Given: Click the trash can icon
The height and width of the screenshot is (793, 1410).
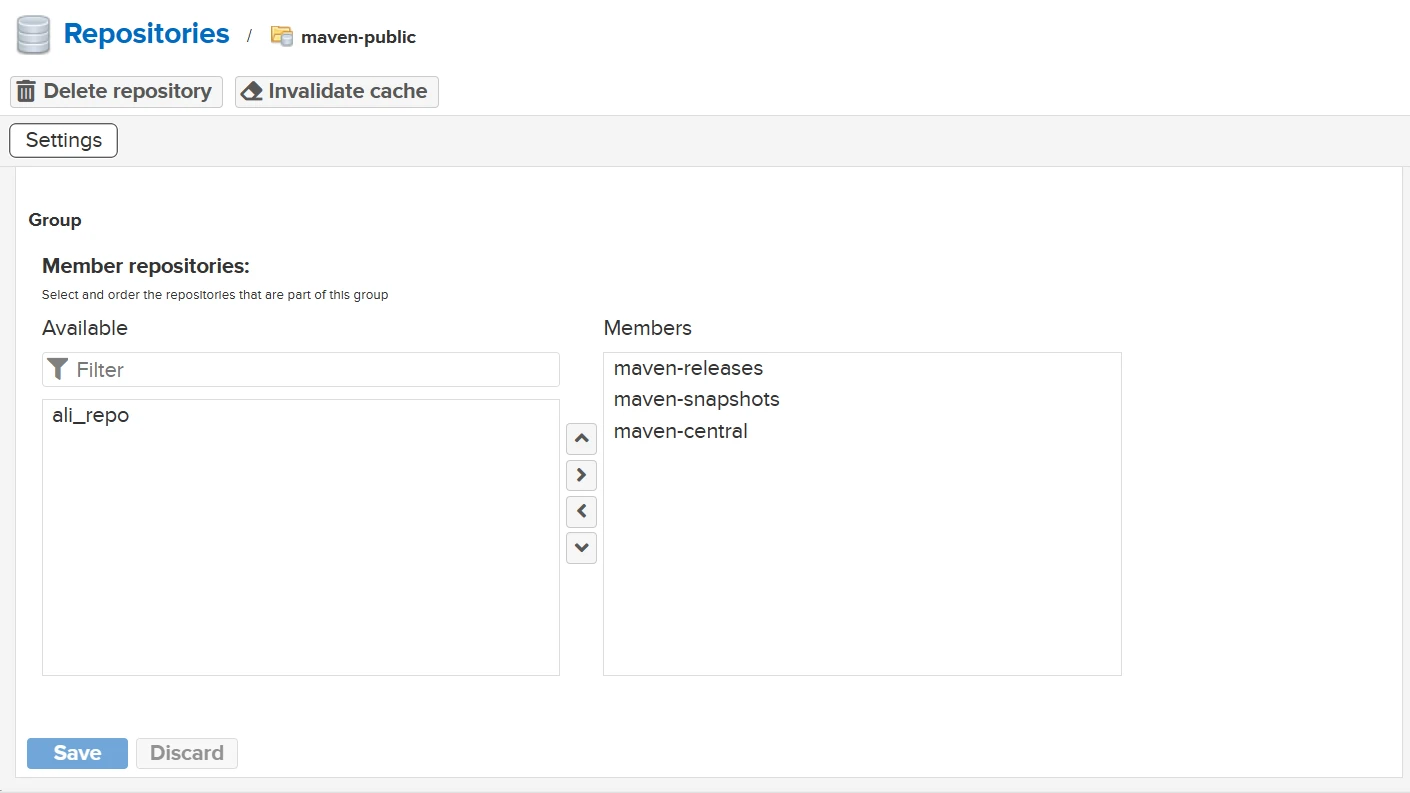Looking at the screenshot, I should (x=27, y=91).
